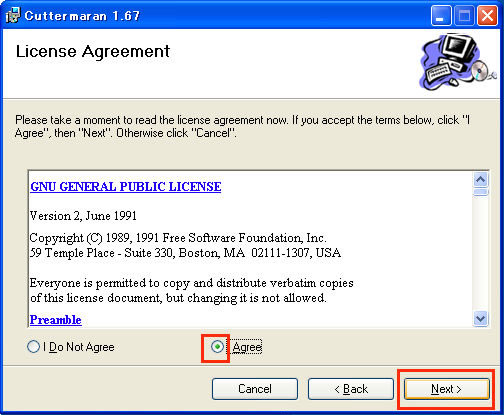Click the license box scroll up arrow
Viewport: 504px width, 415px height.
pos(480,180)
